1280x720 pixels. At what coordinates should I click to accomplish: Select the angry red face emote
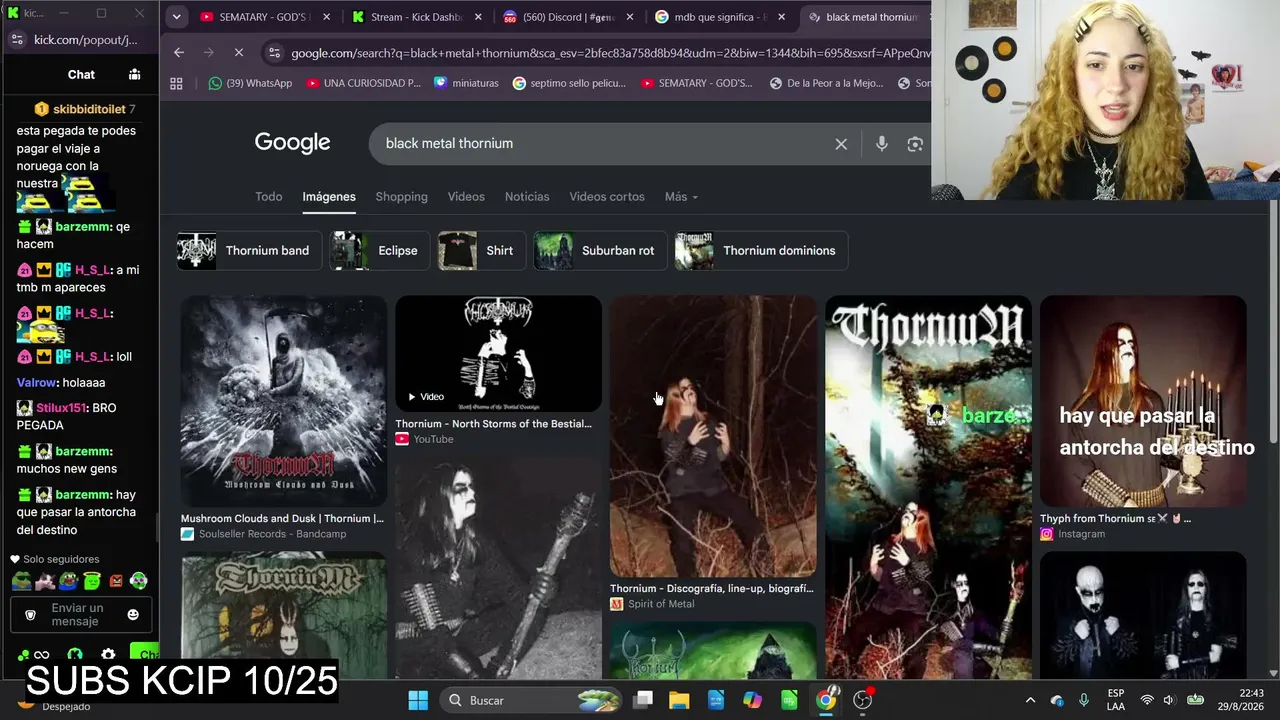[116, 580]
